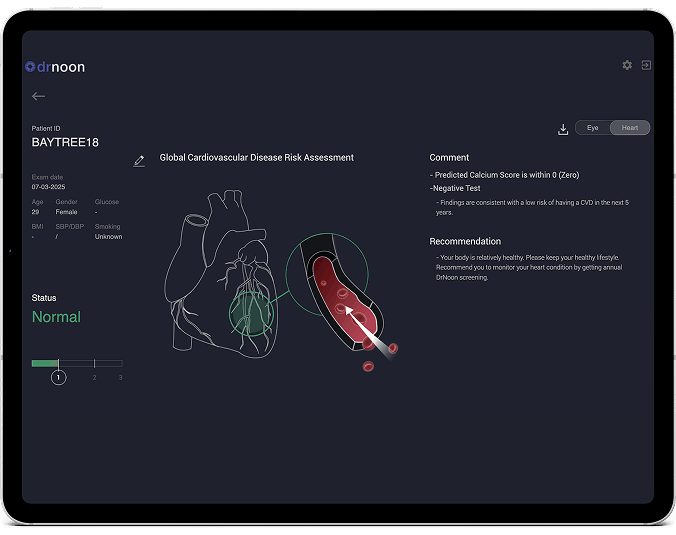The width and height of the screenshot is (676, 535).
Task: Click the green status progress bar
Action: pos(45,363)
